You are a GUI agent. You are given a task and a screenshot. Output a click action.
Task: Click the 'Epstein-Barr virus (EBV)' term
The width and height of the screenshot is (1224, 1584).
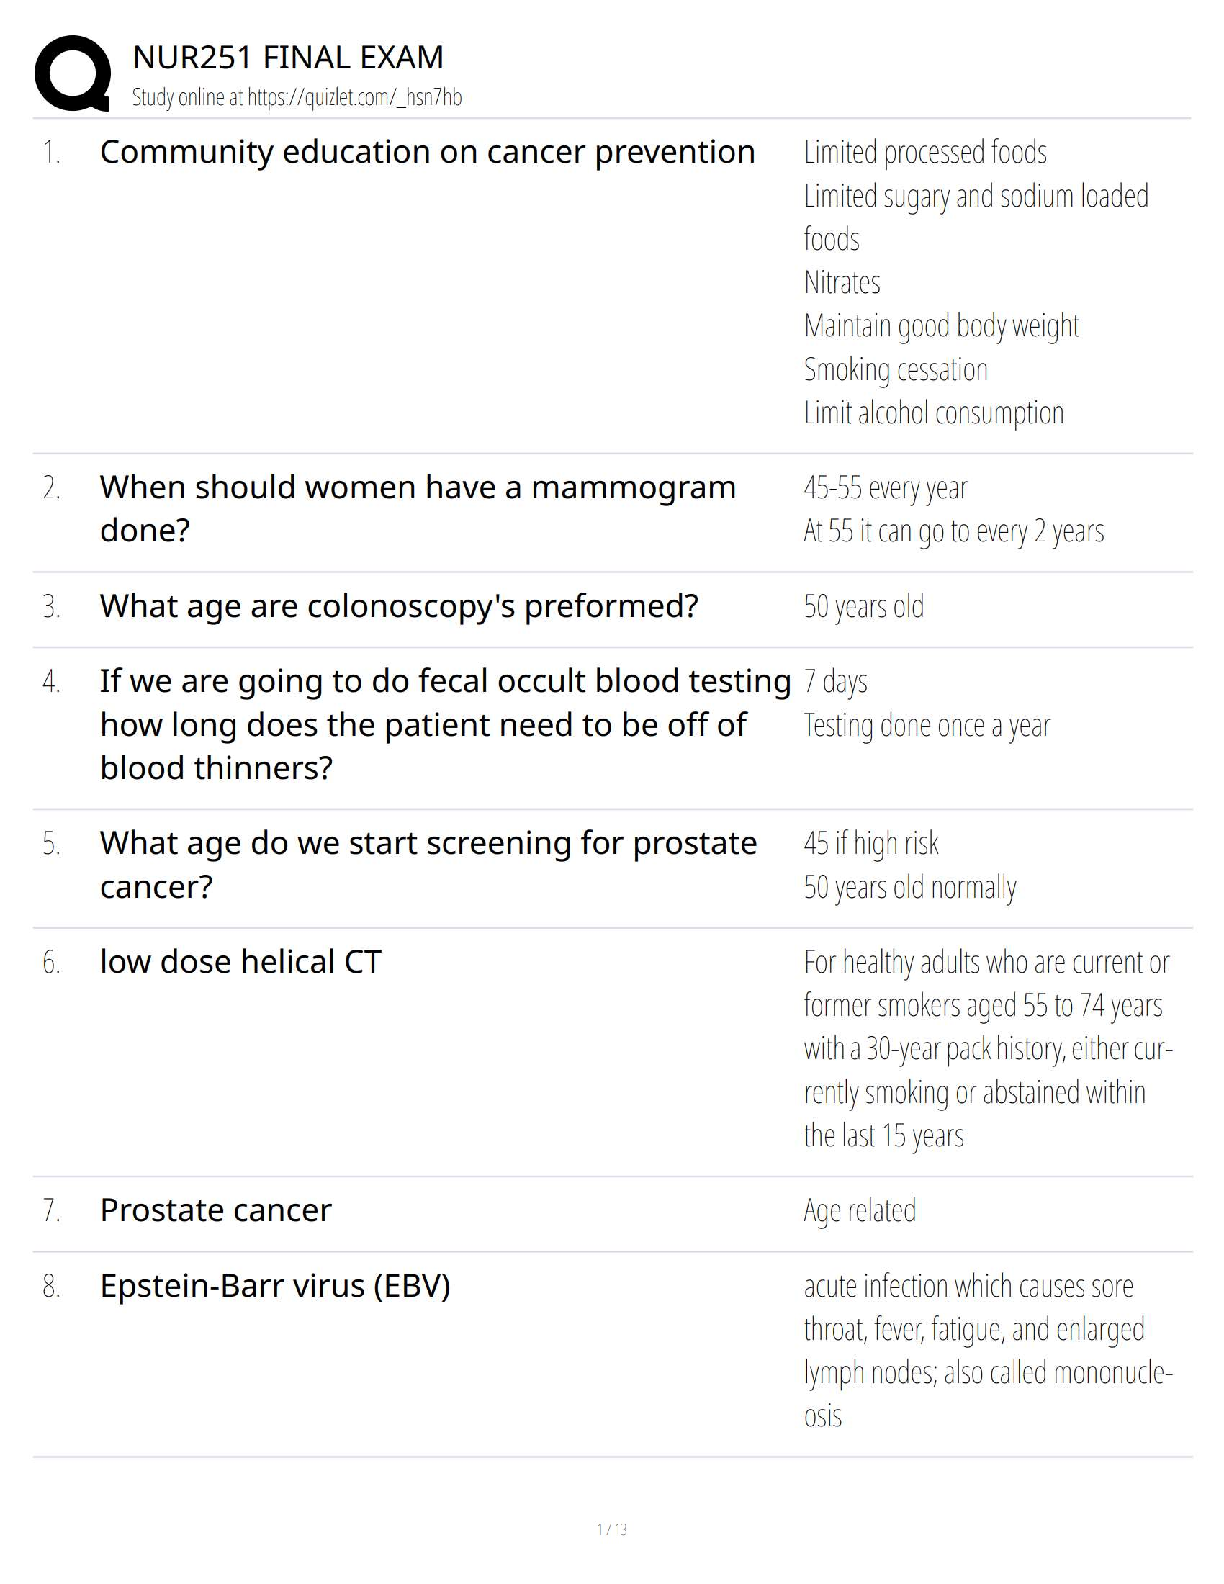tap(275, 1286)
